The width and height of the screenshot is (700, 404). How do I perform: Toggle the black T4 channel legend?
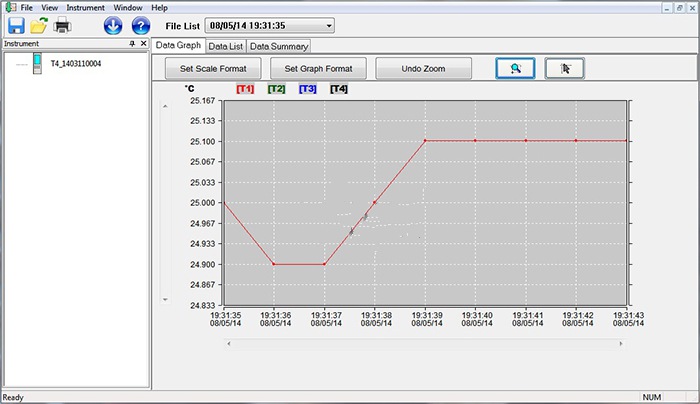[339, 89]
